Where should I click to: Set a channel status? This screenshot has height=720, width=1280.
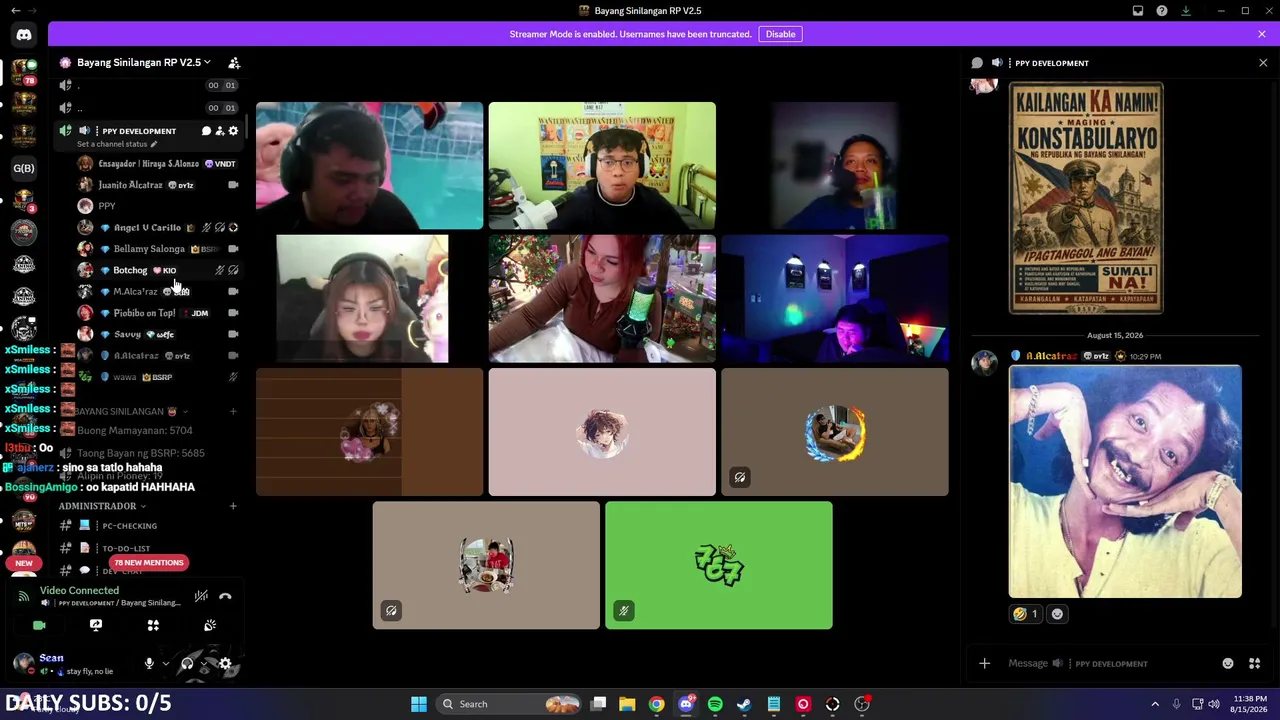117,144
